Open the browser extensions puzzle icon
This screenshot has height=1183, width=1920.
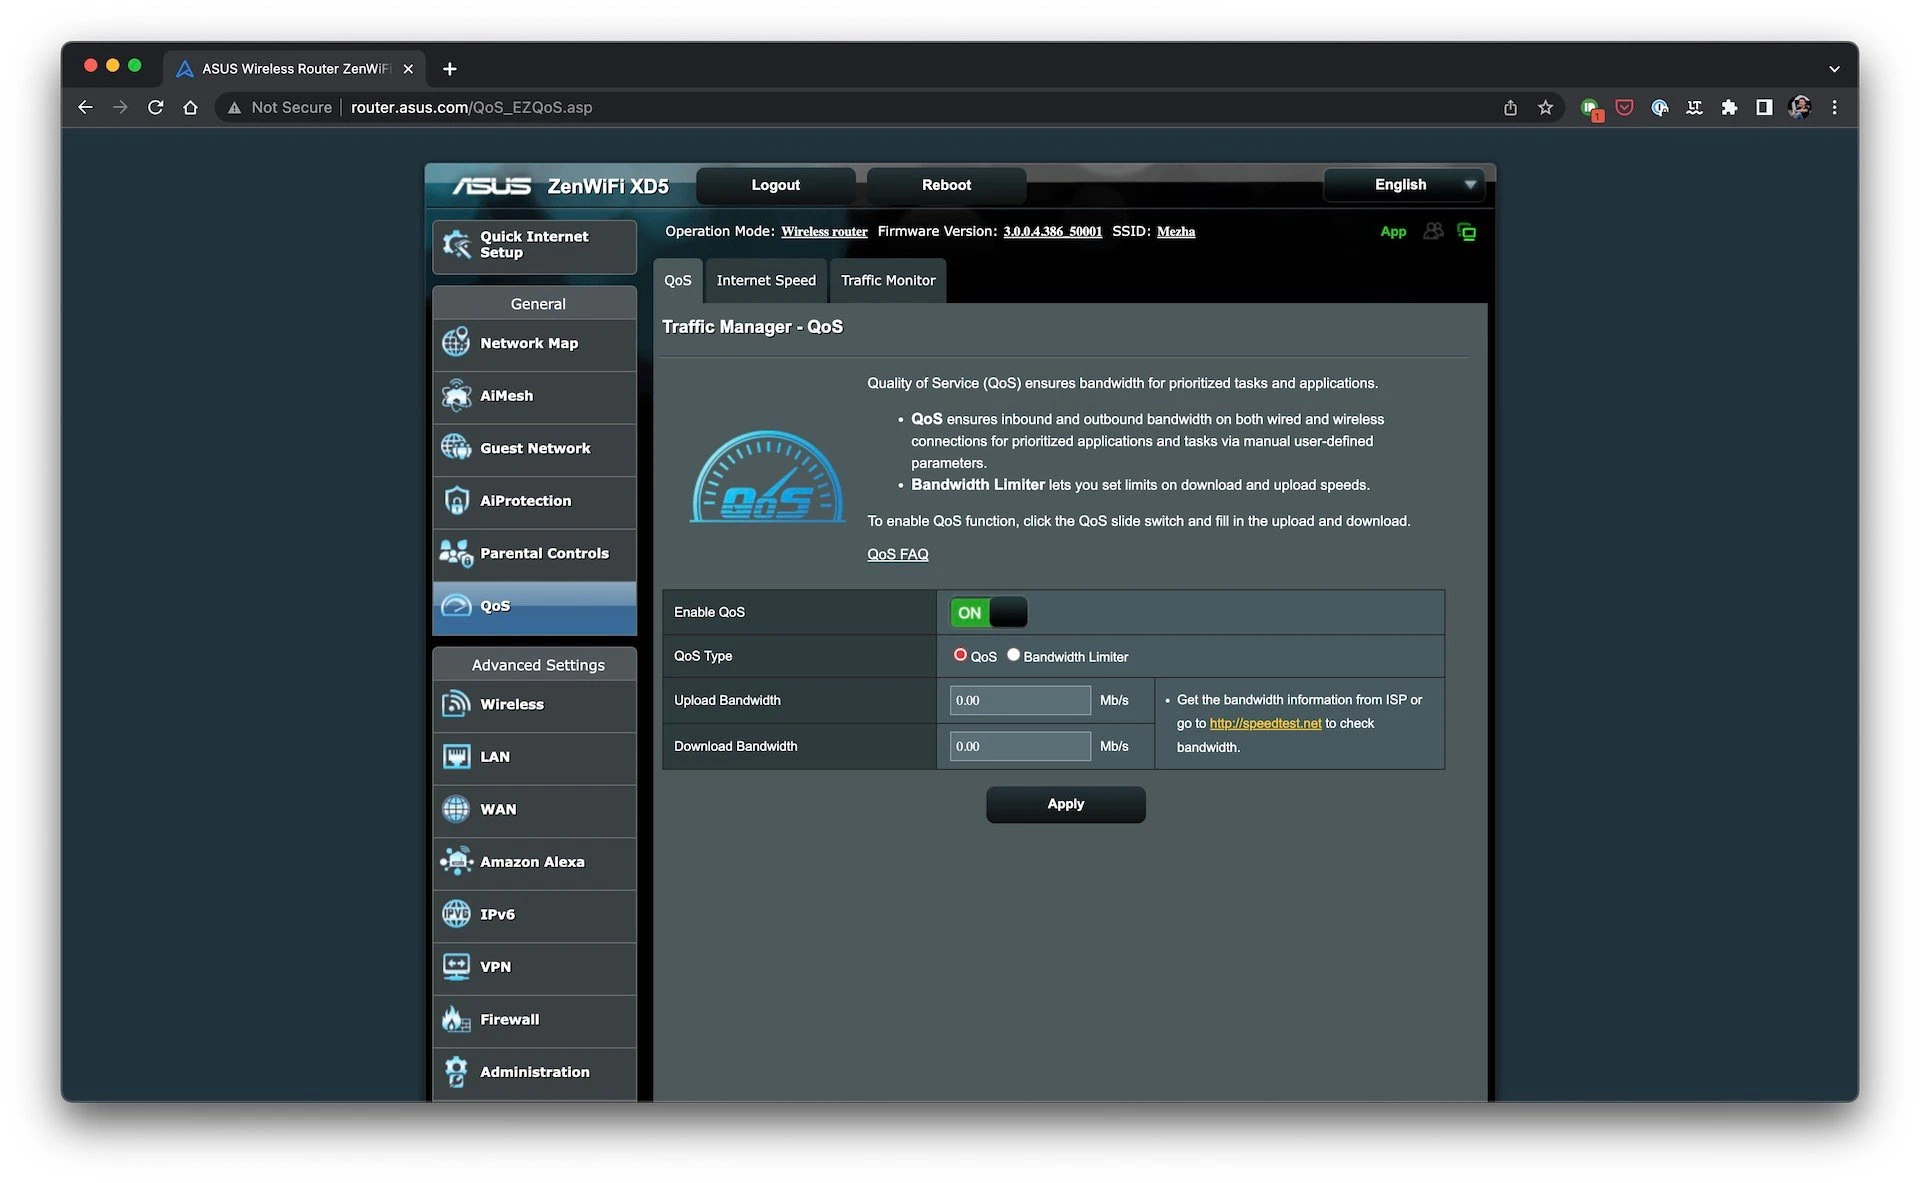coord(1729,107)
